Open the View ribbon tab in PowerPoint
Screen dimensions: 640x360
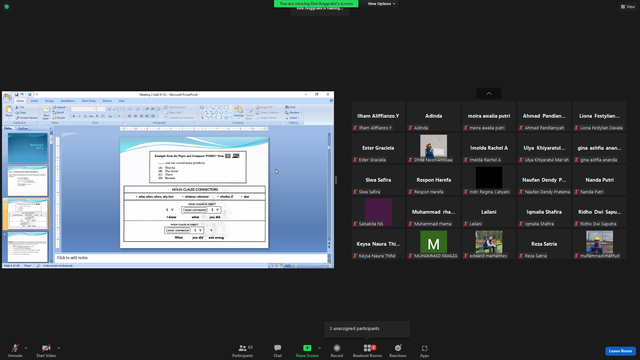pyautogui.click(x=121, y=101)
